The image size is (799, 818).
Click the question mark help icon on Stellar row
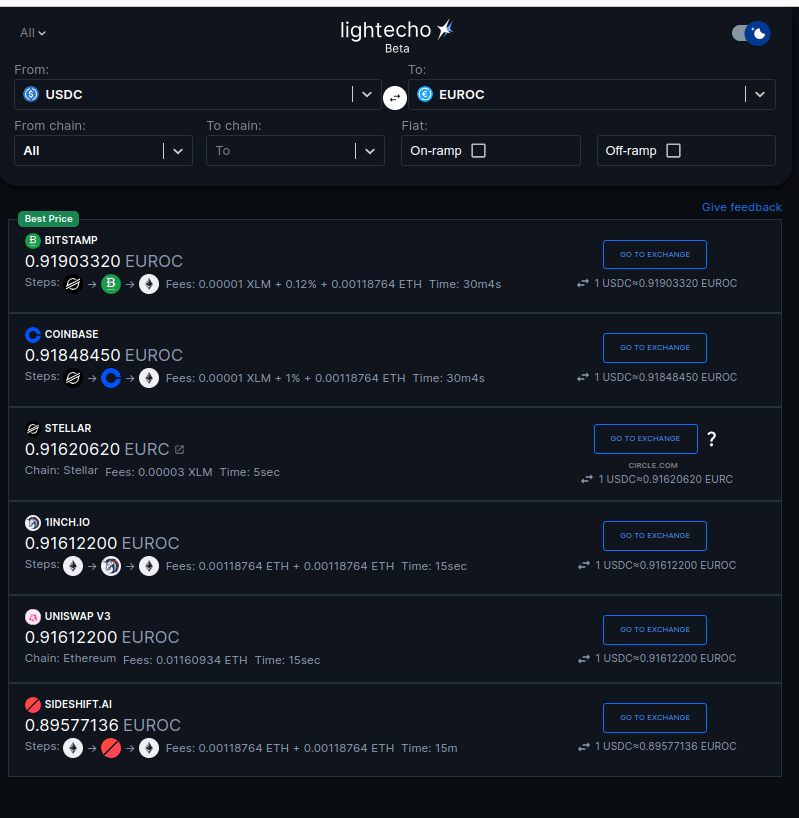tap(711, 439)
